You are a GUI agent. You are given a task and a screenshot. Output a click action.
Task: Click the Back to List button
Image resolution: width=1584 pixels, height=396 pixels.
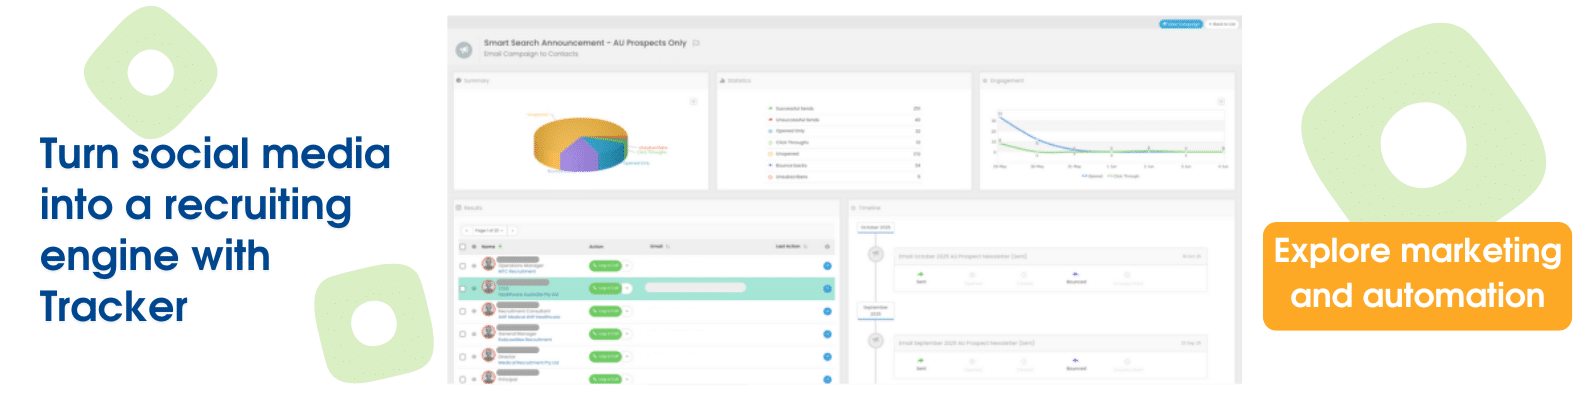pos(1221,24)
